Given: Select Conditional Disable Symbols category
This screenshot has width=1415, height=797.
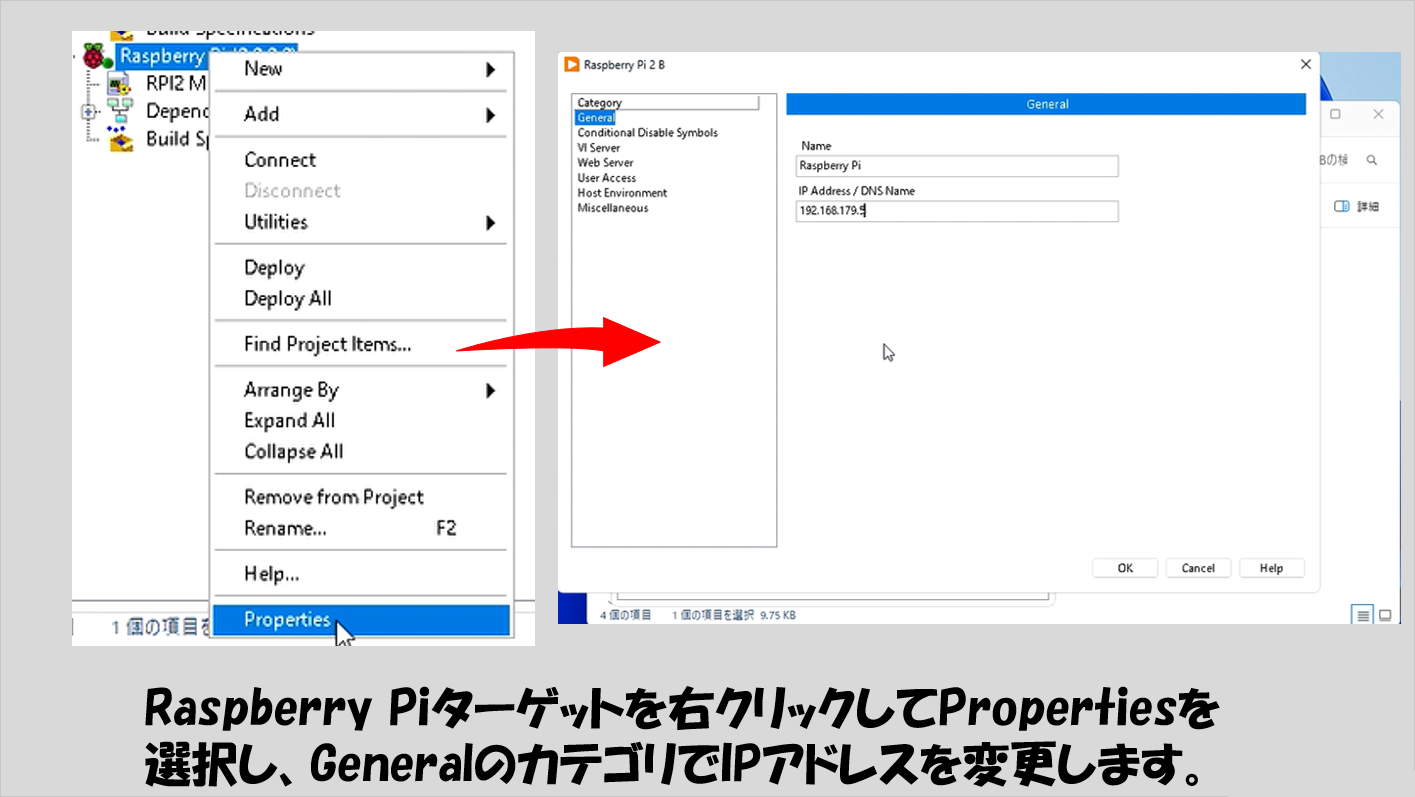Looking at the screenshot, I should (x=647, y=133).
